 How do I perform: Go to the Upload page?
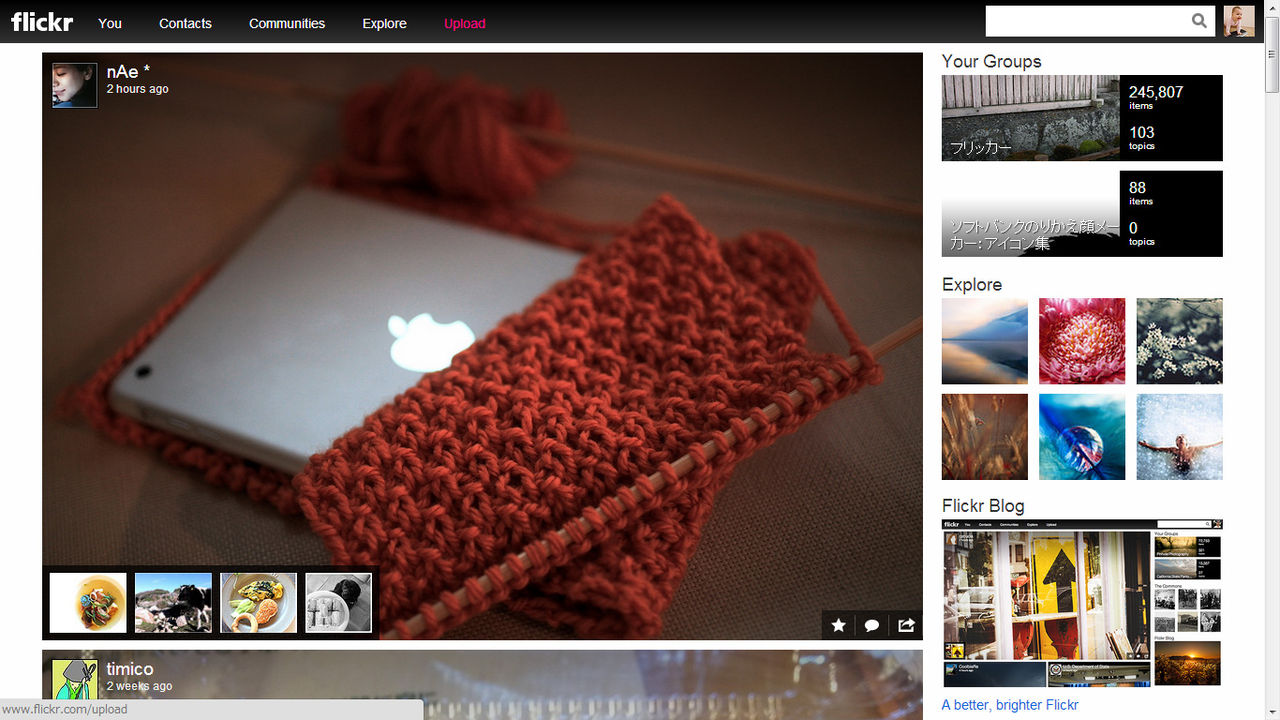point(465,23)
